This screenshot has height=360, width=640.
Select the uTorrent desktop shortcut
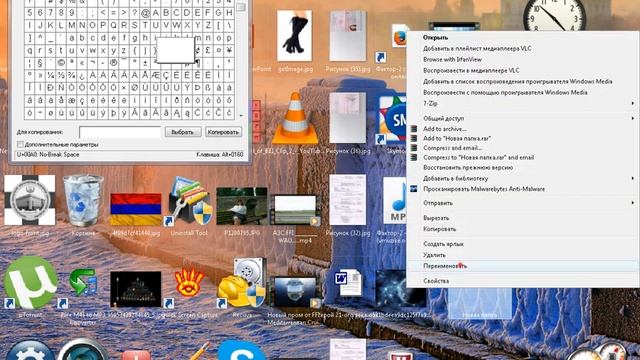click(x=31, y=282)
